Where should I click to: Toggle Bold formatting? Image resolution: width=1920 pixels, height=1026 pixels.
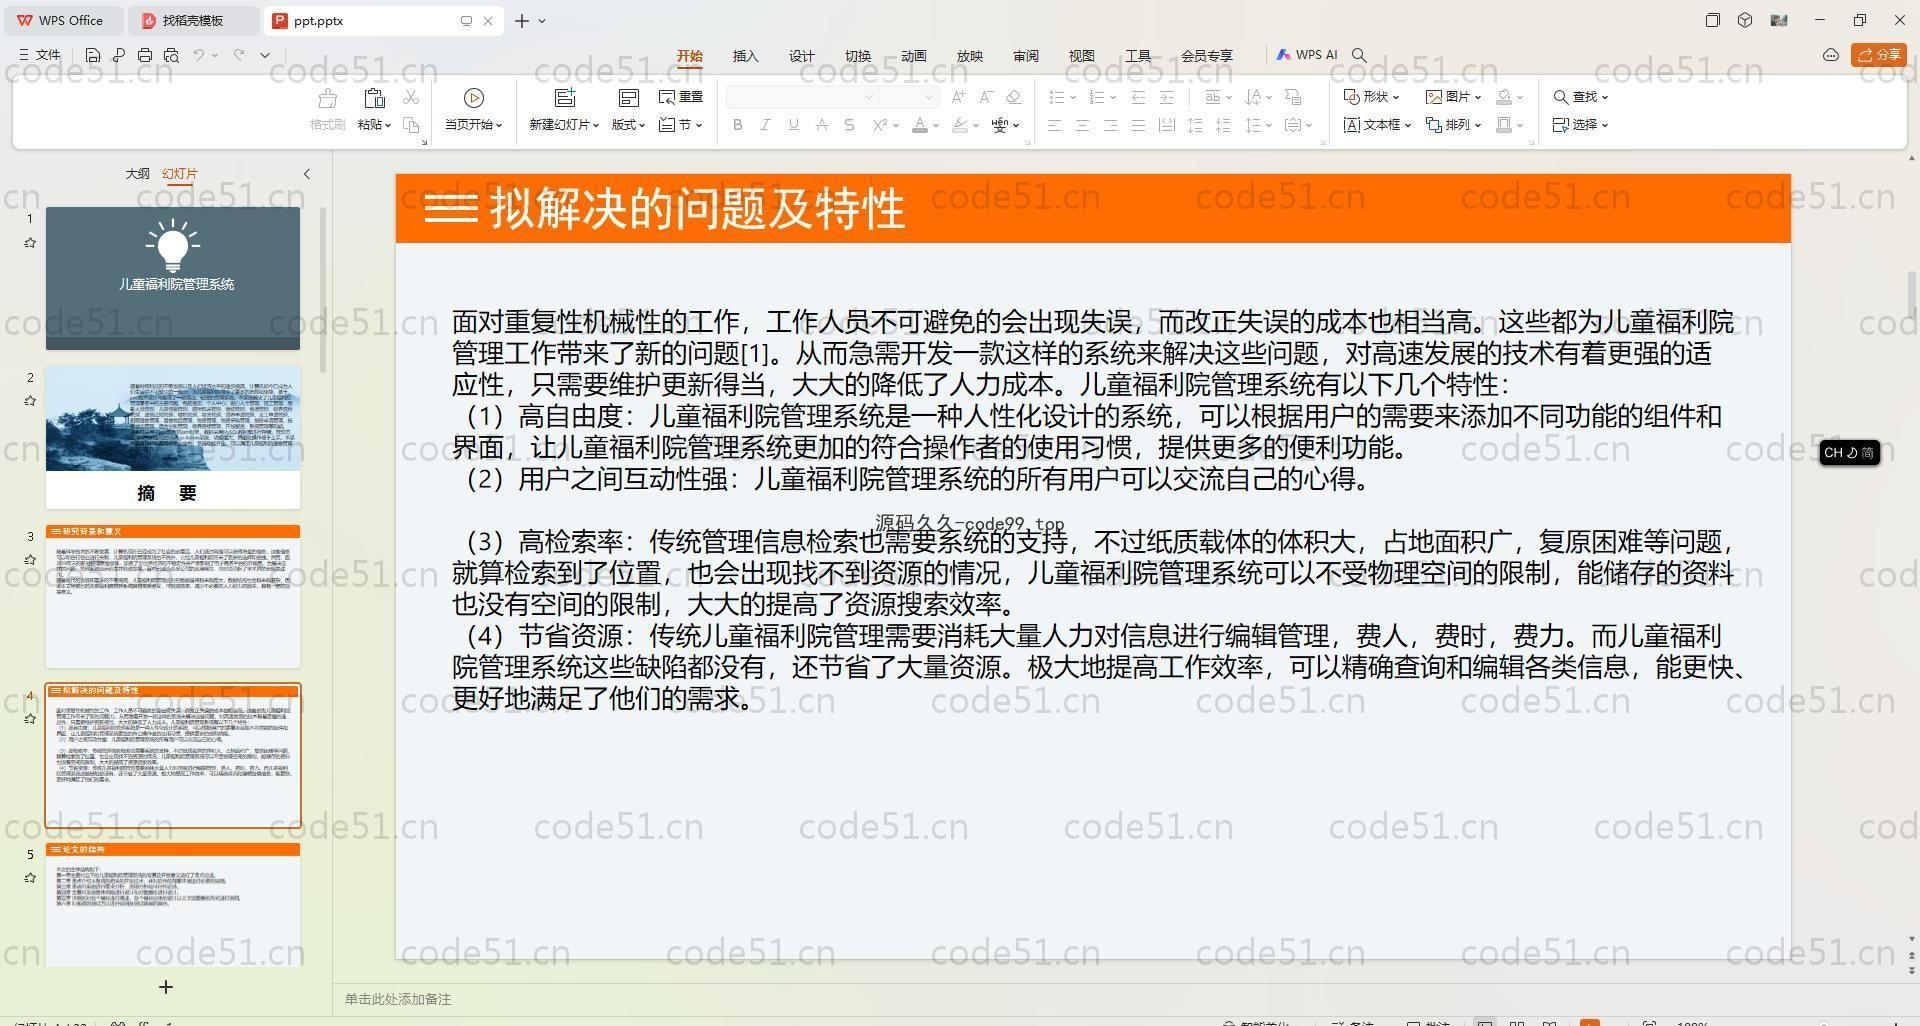click(x=738, y=125)
